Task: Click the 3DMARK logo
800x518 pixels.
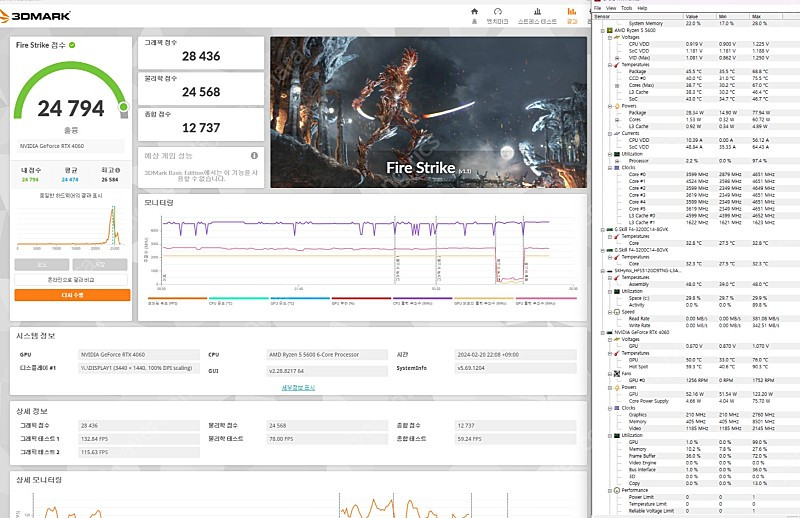Action: (36, 16)
